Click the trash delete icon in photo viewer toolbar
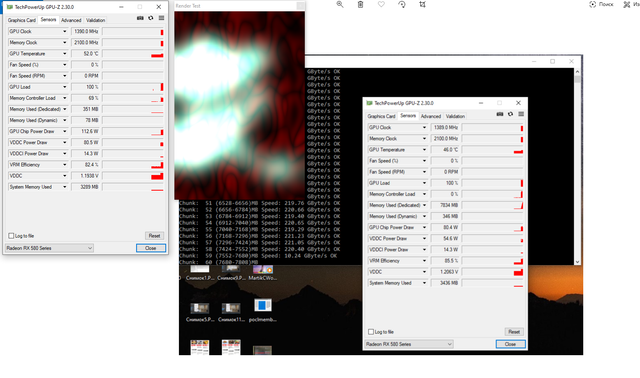 (x=360, y=4)
